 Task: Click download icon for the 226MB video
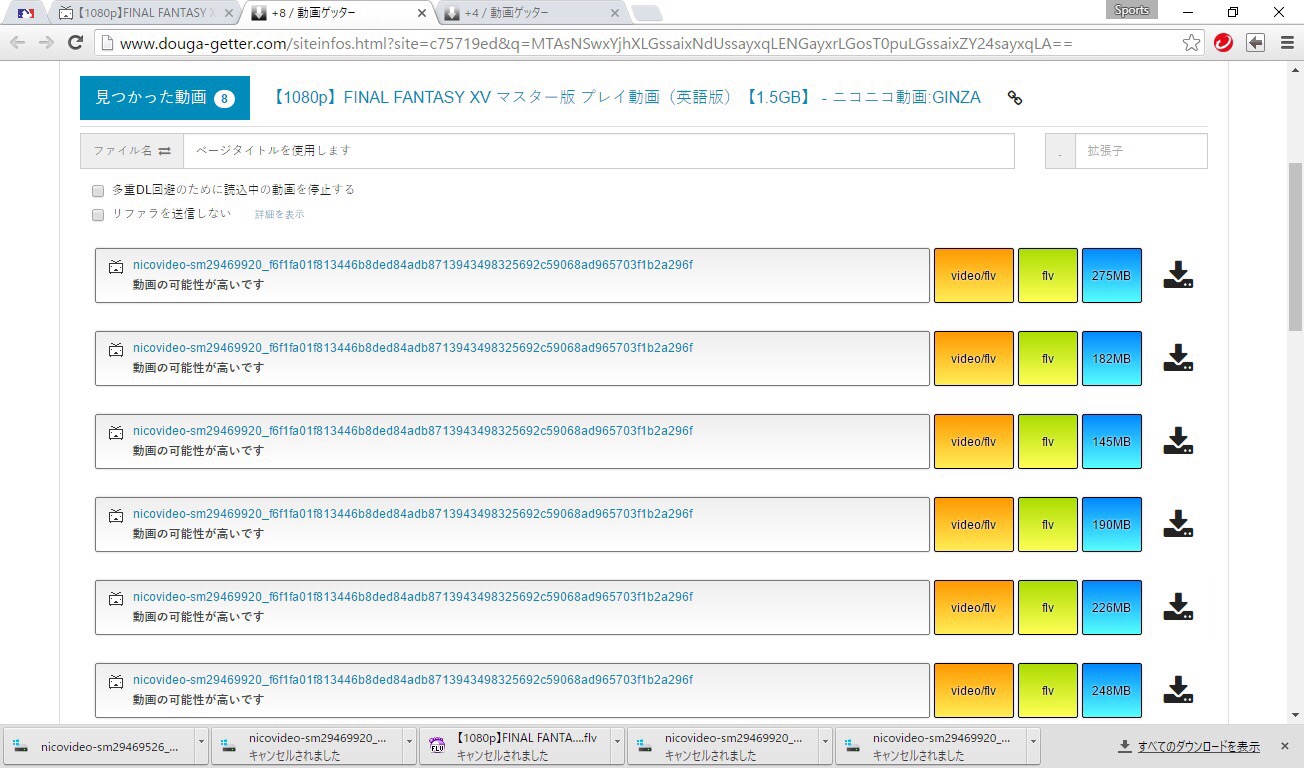[x=1179, y=607]
